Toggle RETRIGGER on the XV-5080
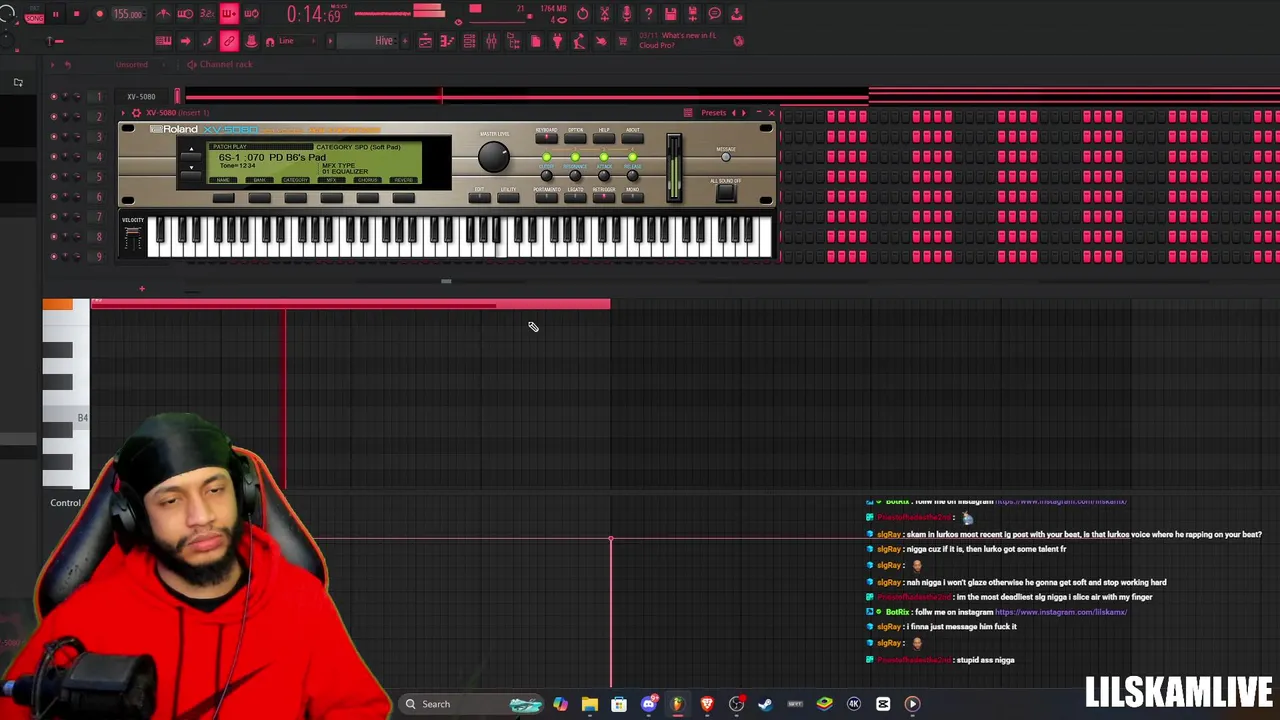This screenshot has height=720, width=1280. tap(603, 197)
